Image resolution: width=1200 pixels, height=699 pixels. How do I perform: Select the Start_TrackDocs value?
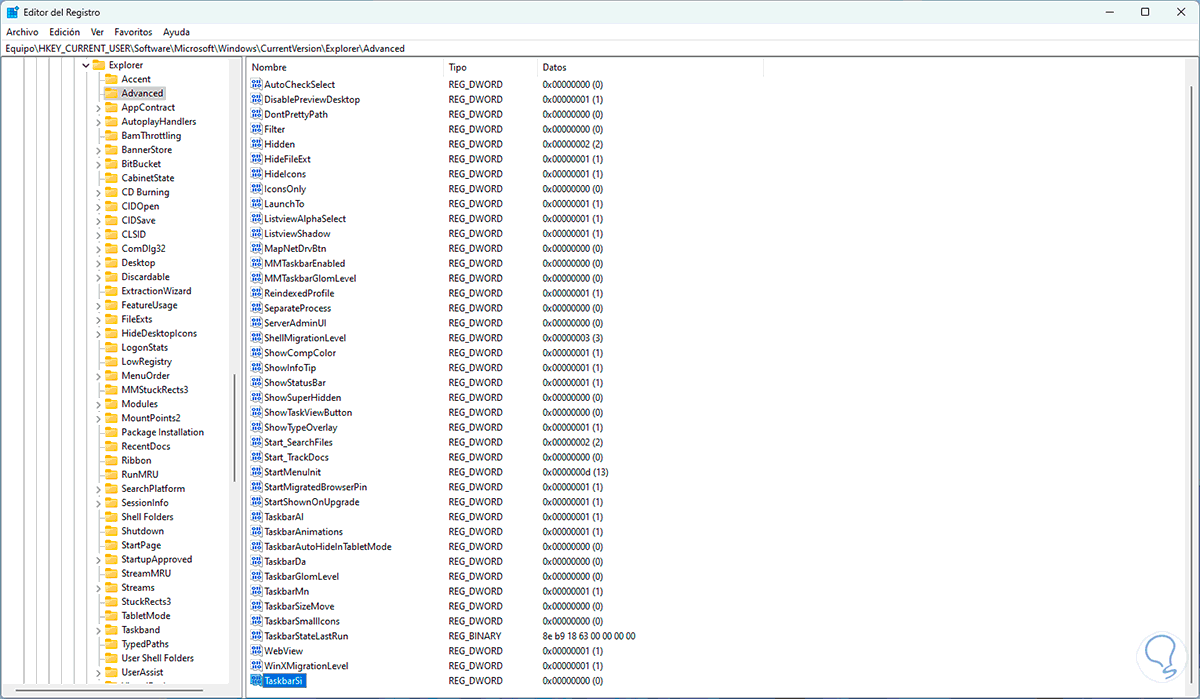[296, 457]
